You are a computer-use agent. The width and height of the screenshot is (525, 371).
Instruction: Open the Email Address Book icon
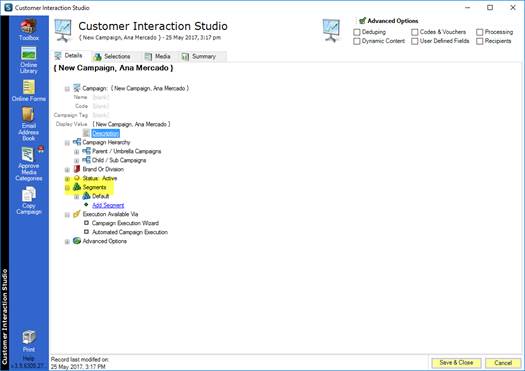[28, 115]
